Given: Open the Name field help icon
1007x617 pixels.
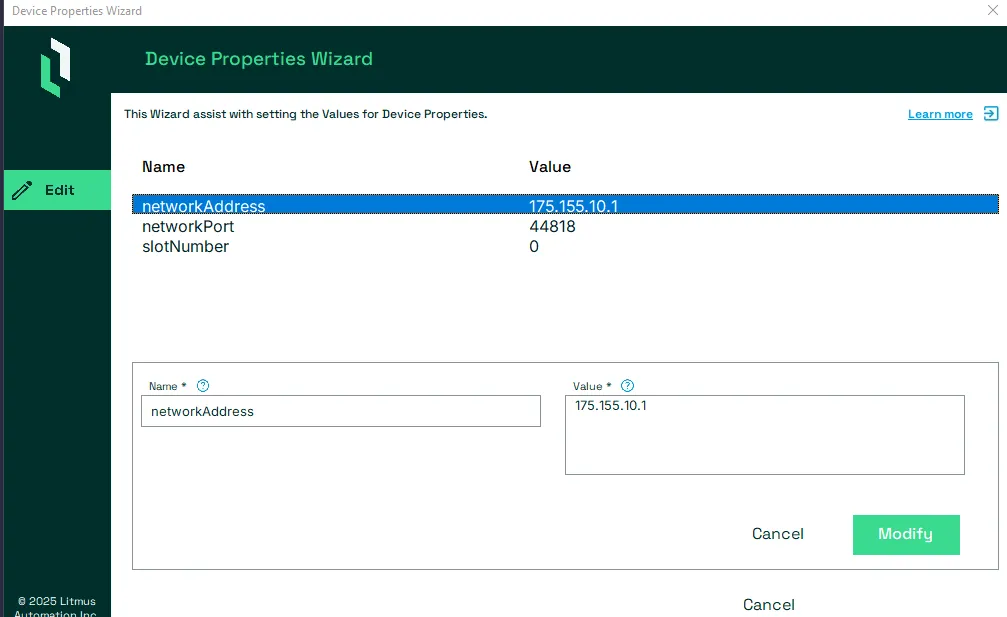Looking at the screenshot, I should [203, 385].
